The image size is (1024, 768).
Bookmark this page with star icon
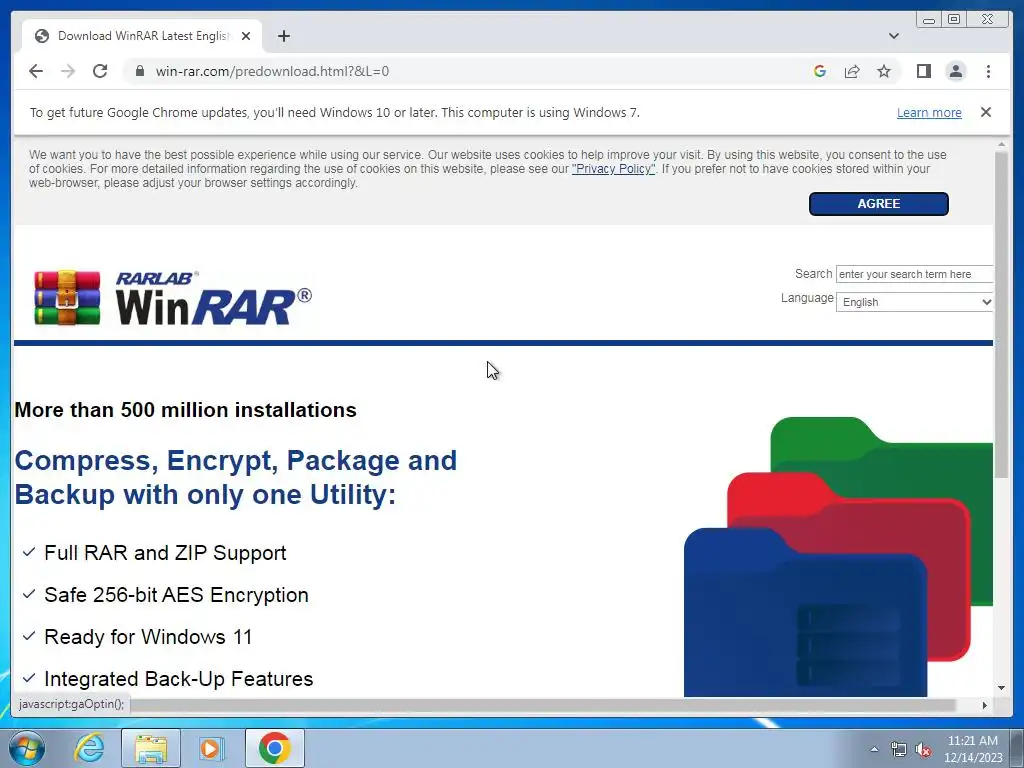884,71
